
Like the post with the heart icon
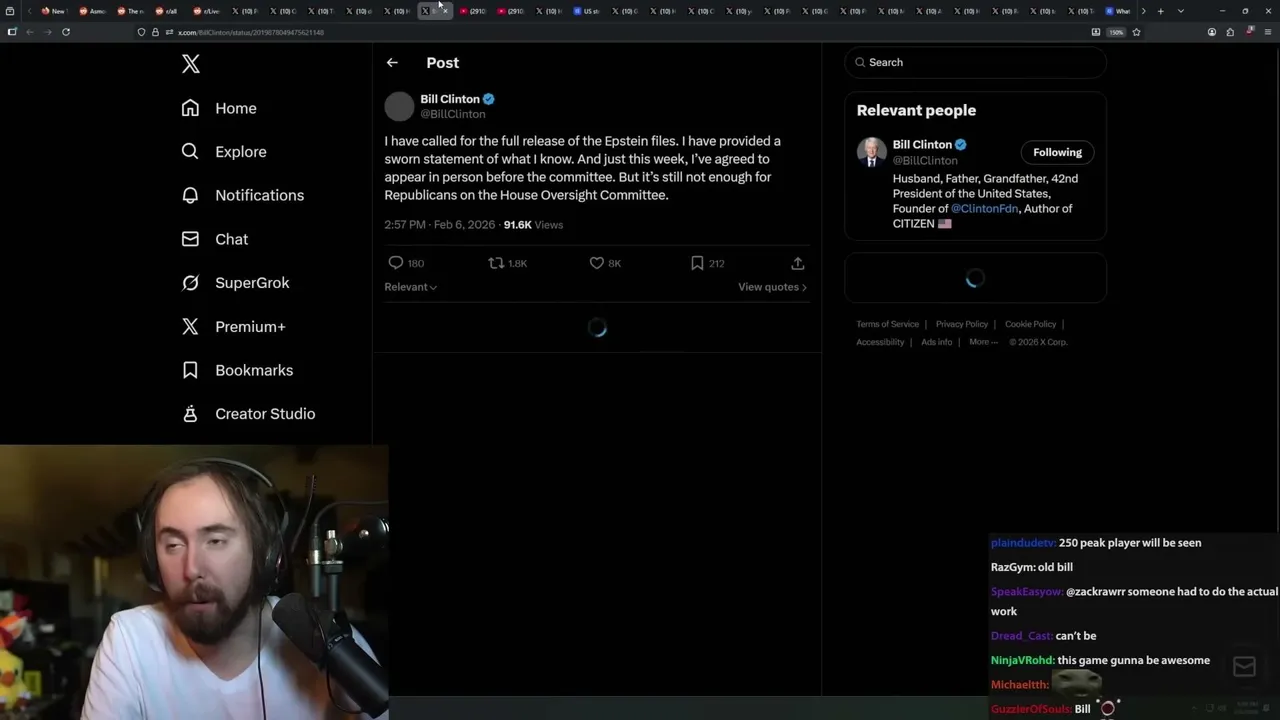pos(597,263)
